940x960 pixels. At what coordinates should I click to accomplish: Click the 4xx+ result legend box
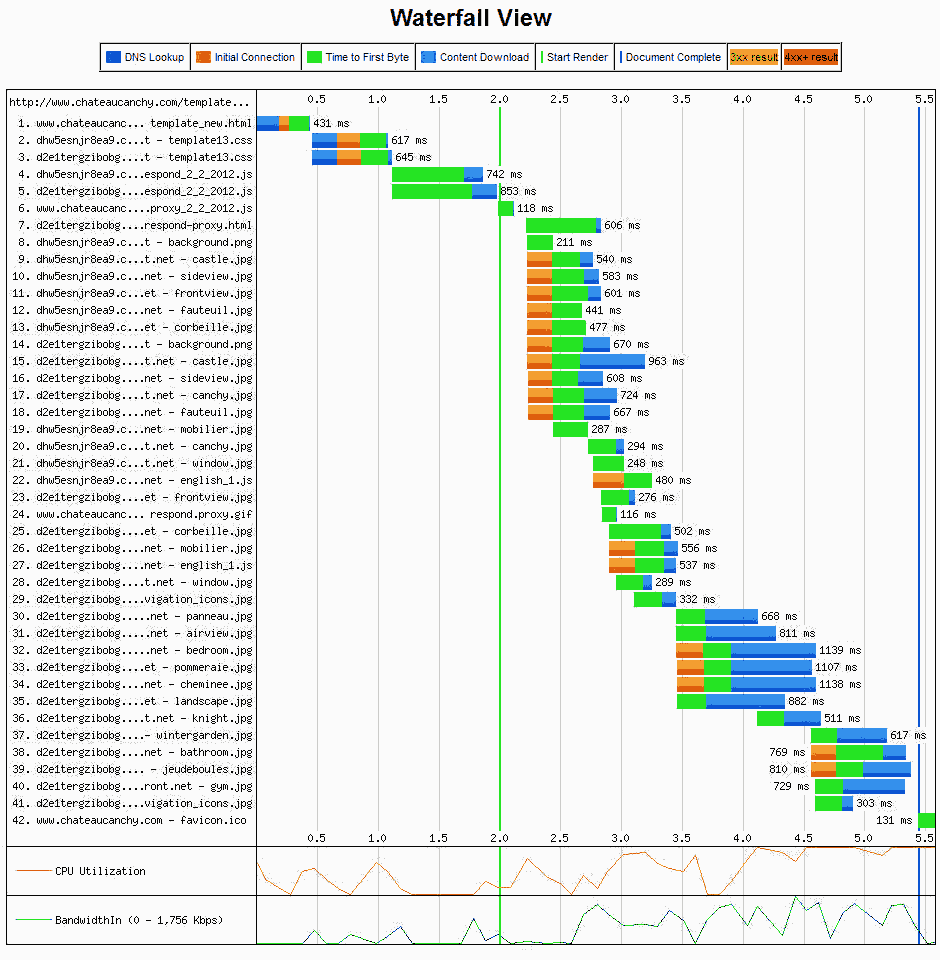[810, 57]
